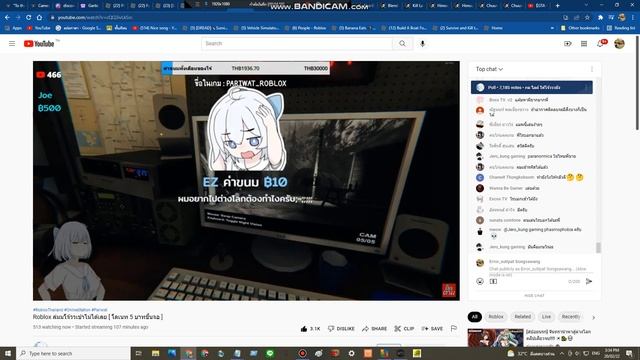Open the browser extensions puzzle icon
The image size is (640, 360).
tap(600, 18)
